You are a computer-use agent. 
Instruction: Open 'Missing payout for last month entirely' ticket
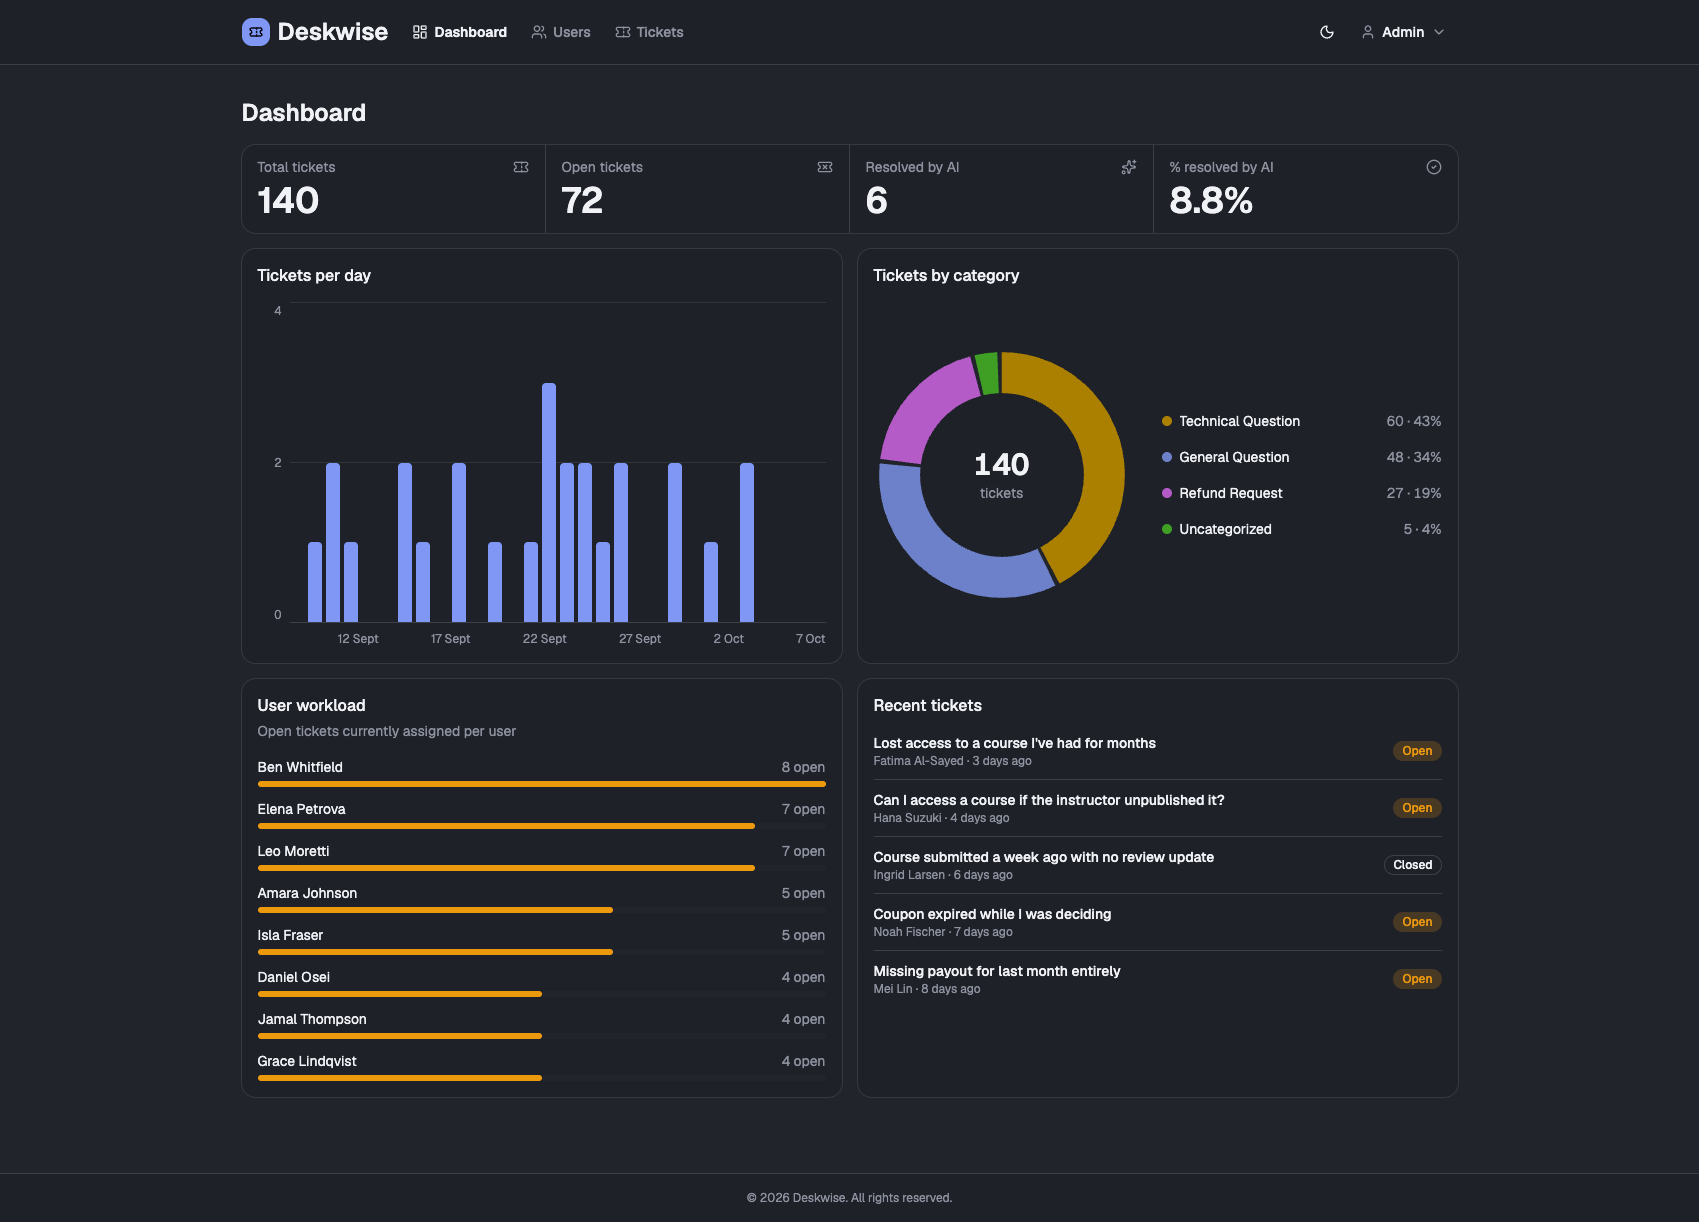[x=996, y=971]
